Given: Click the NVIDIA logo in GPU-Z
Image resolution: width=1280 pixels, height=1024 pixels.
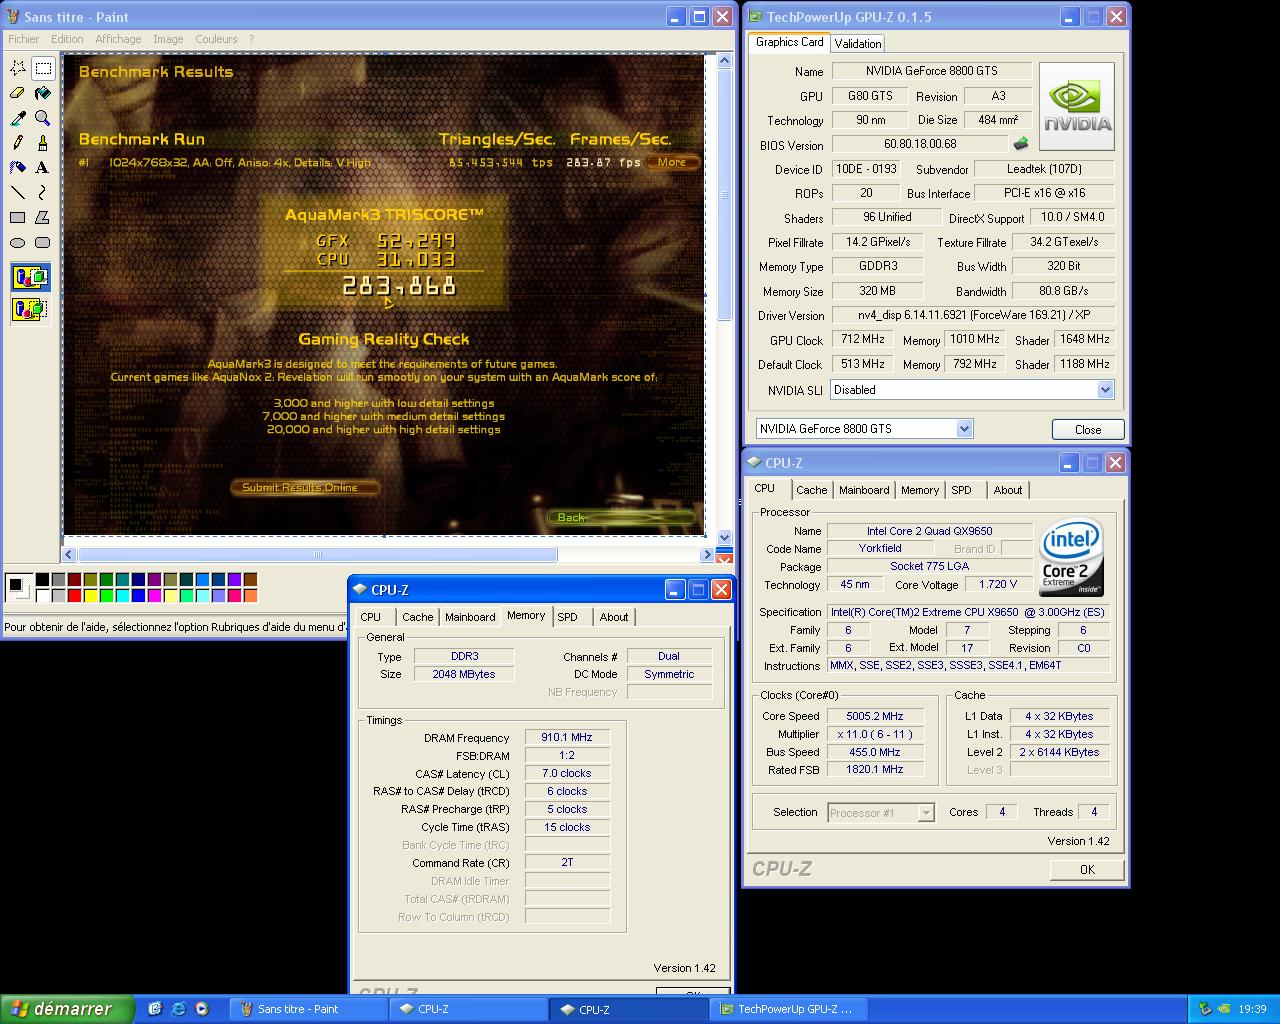Looking at the screenshot, I should click(1077, 106).
